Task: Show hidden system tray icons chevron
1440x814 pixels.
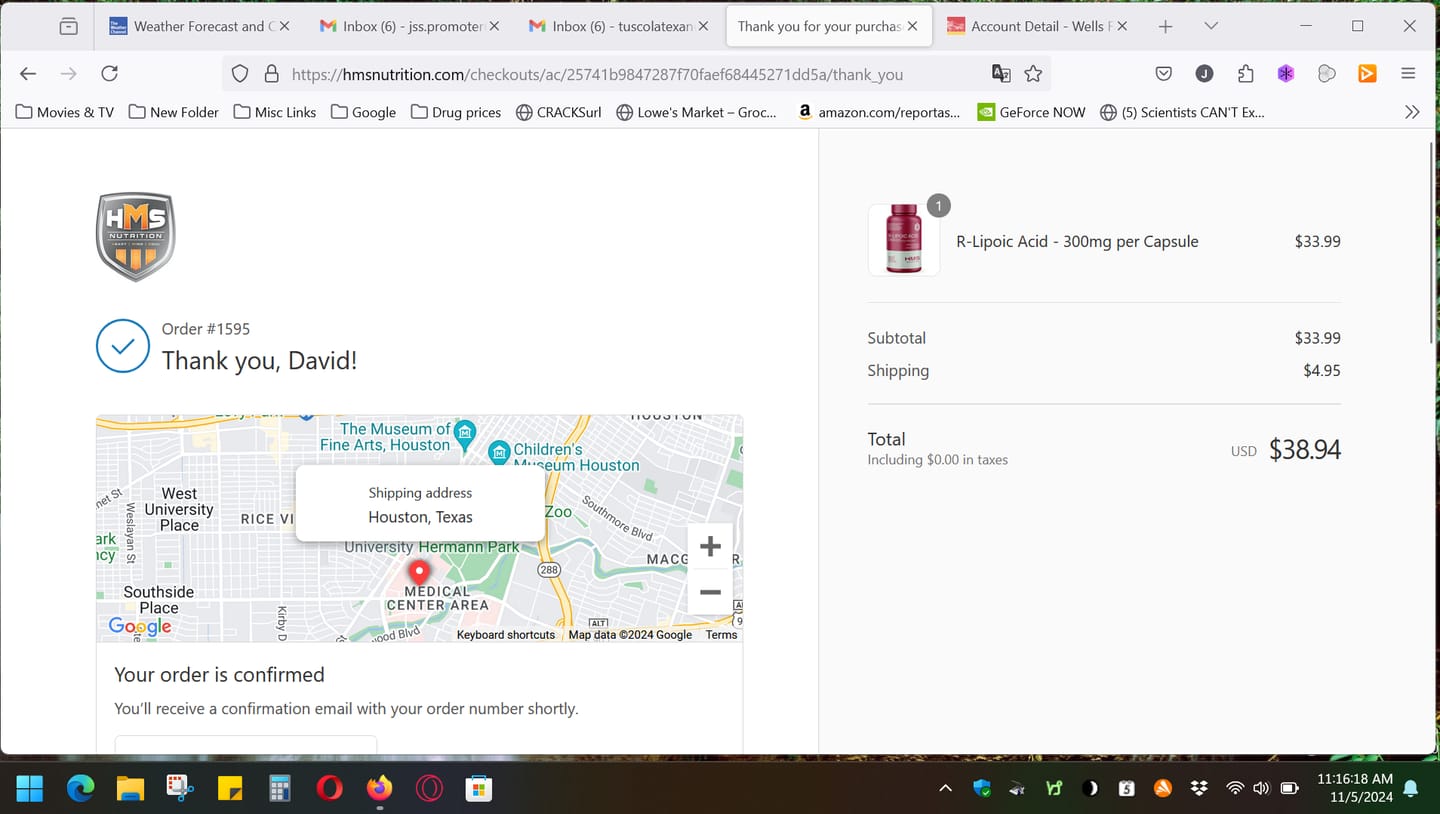Action: tap(945, 788)
